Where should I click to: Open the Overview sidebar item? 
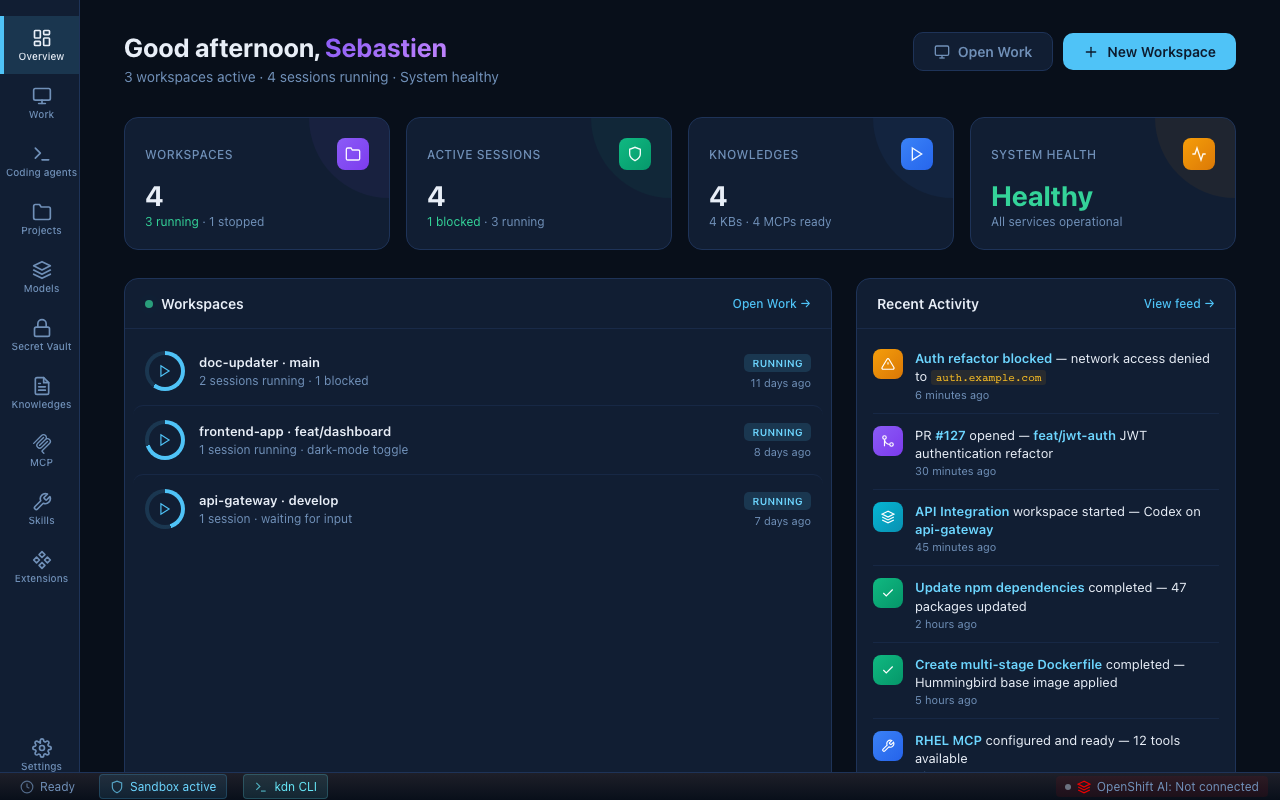(41, 45)
